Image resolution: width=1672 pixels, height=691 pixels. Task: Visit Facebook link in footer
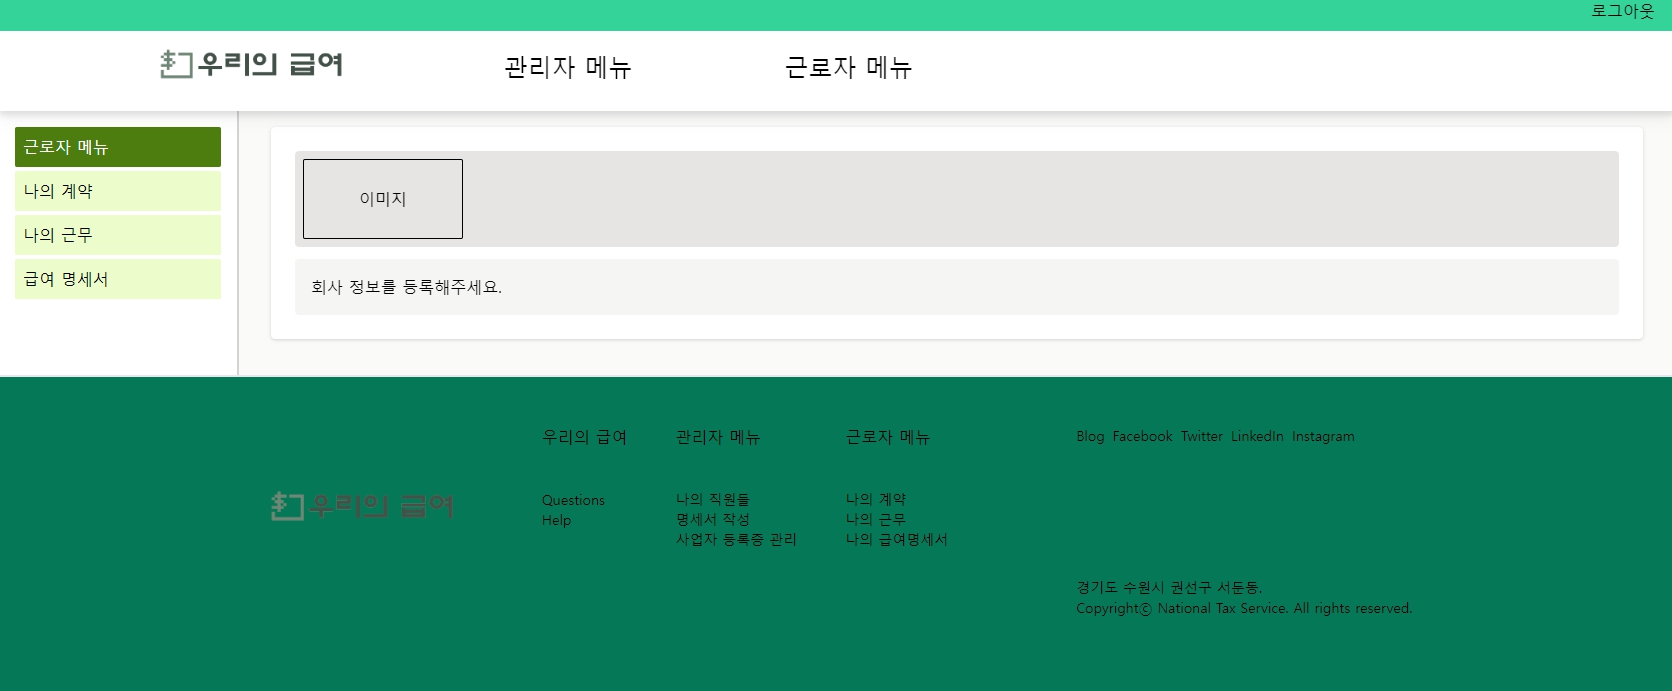tap(1142, 436)
